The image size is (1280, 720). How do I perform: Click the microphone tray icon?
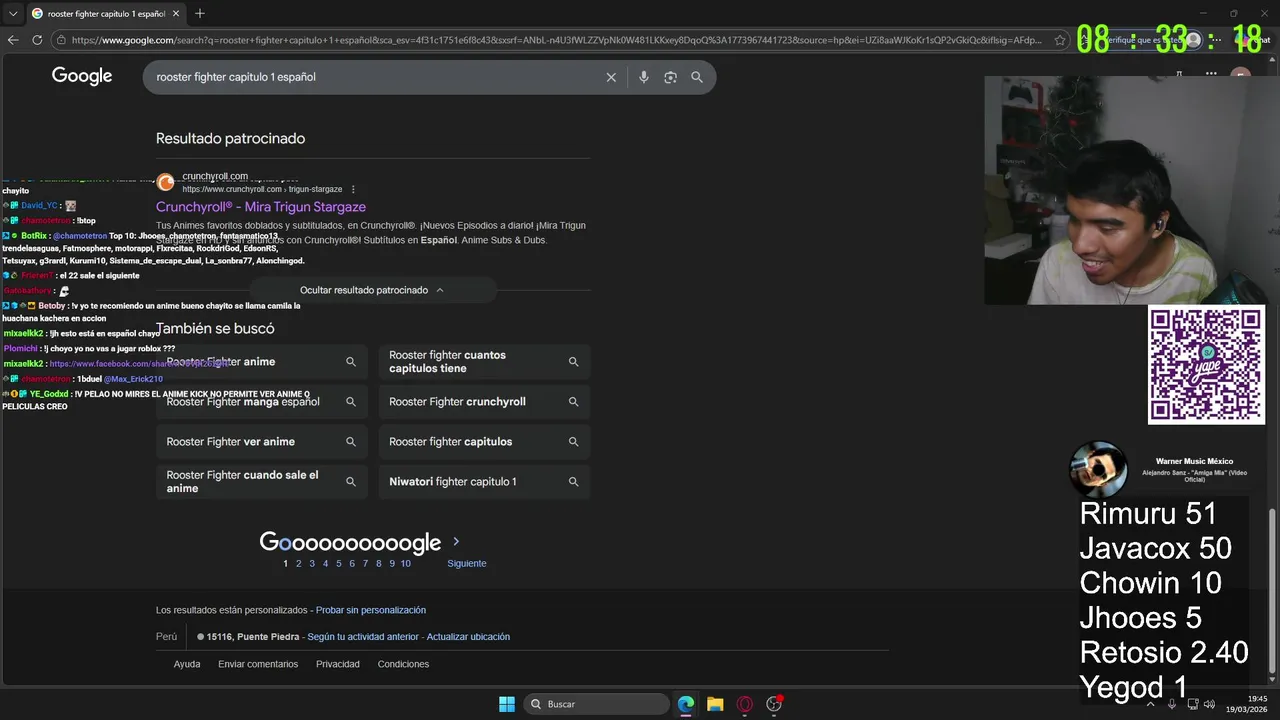pyautogui.click(x=1172, y=704)
